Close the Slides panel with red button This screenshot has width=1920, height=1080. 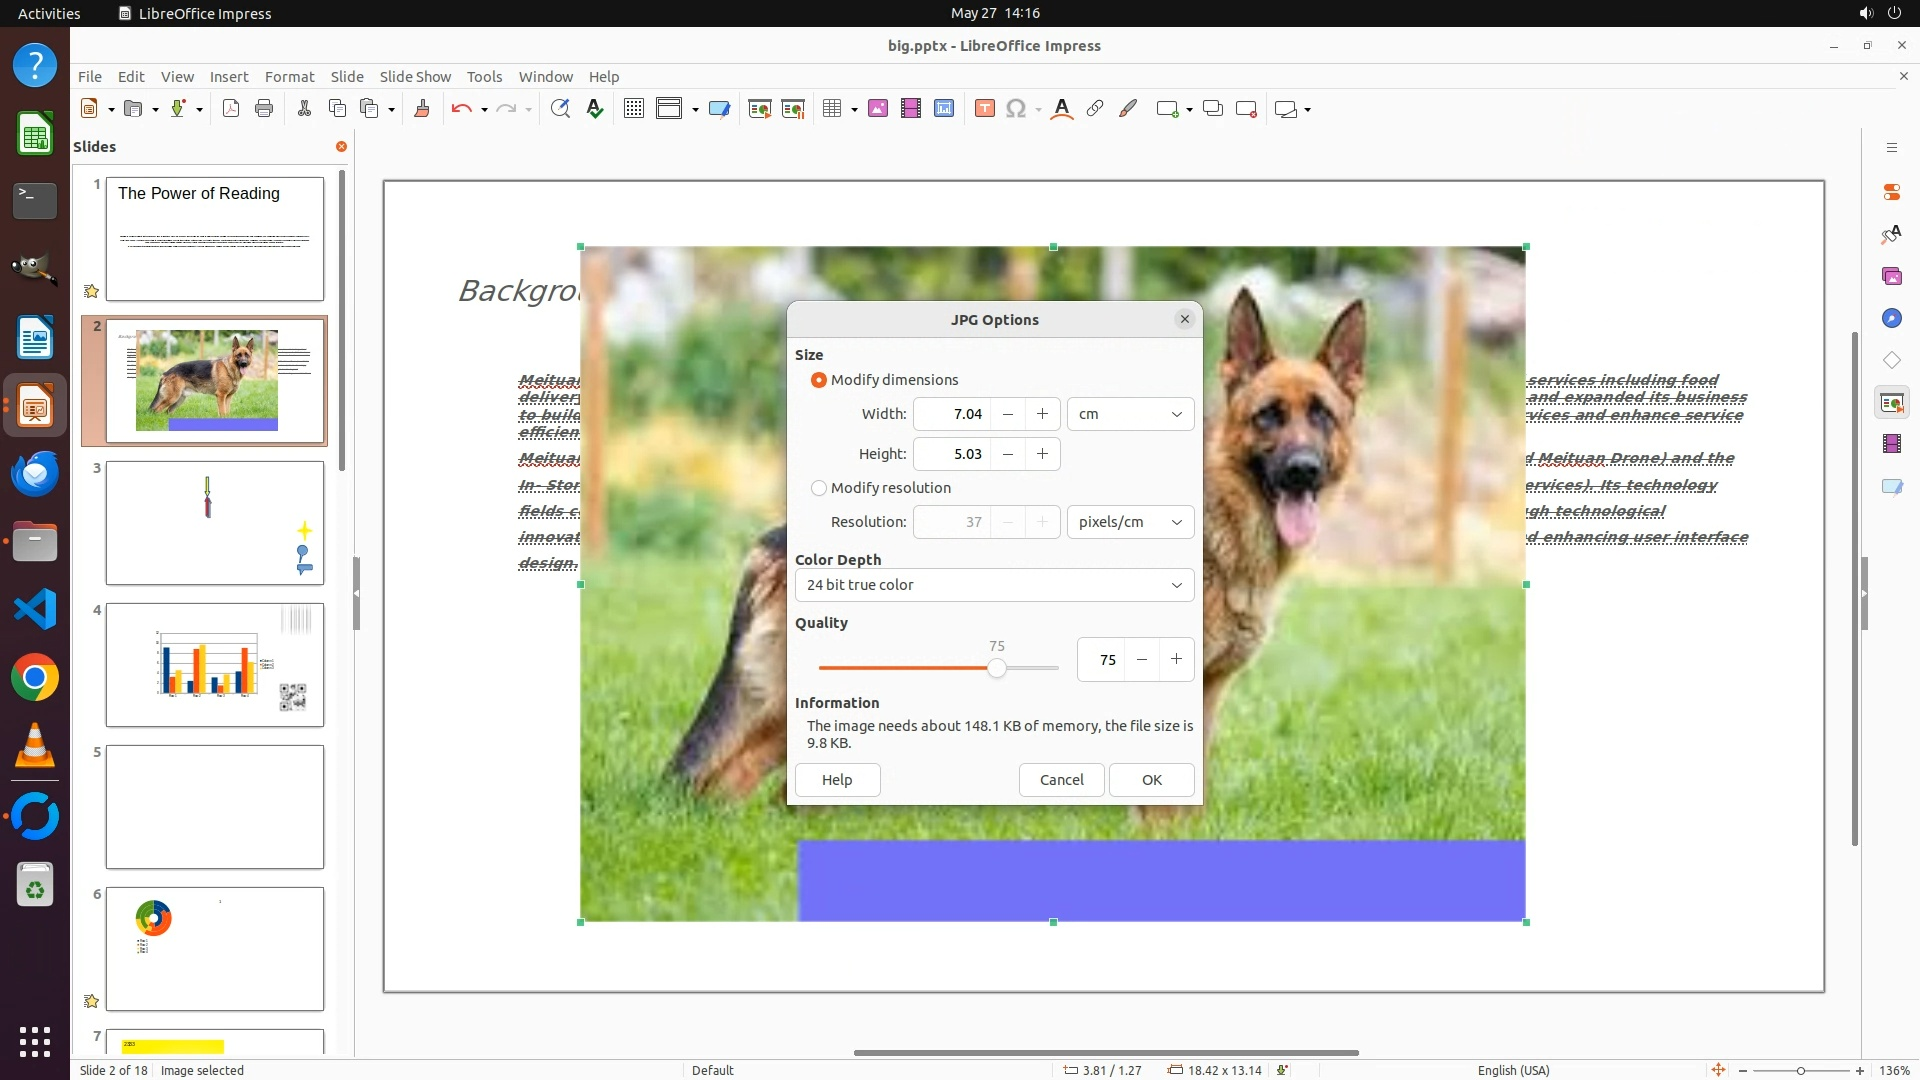click(x=341, y=147)
